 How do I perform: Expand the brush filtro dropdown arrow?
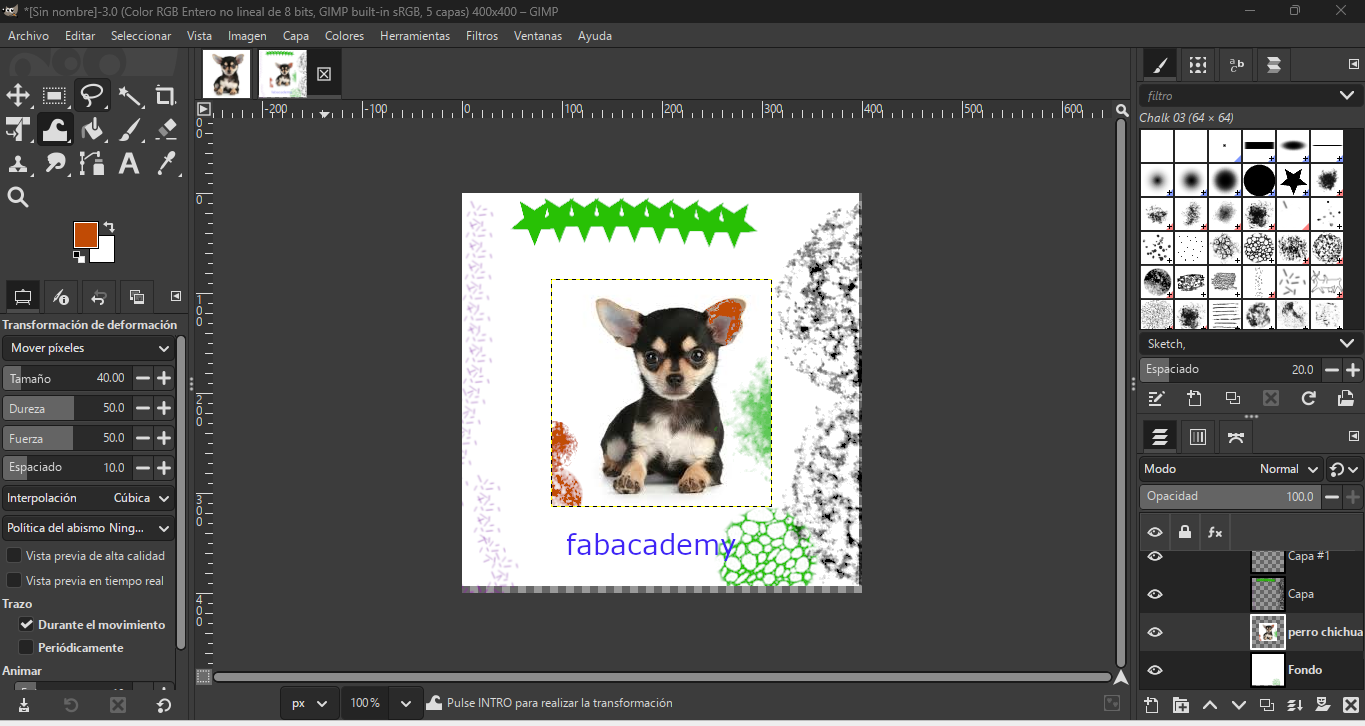pos(1346,96)
